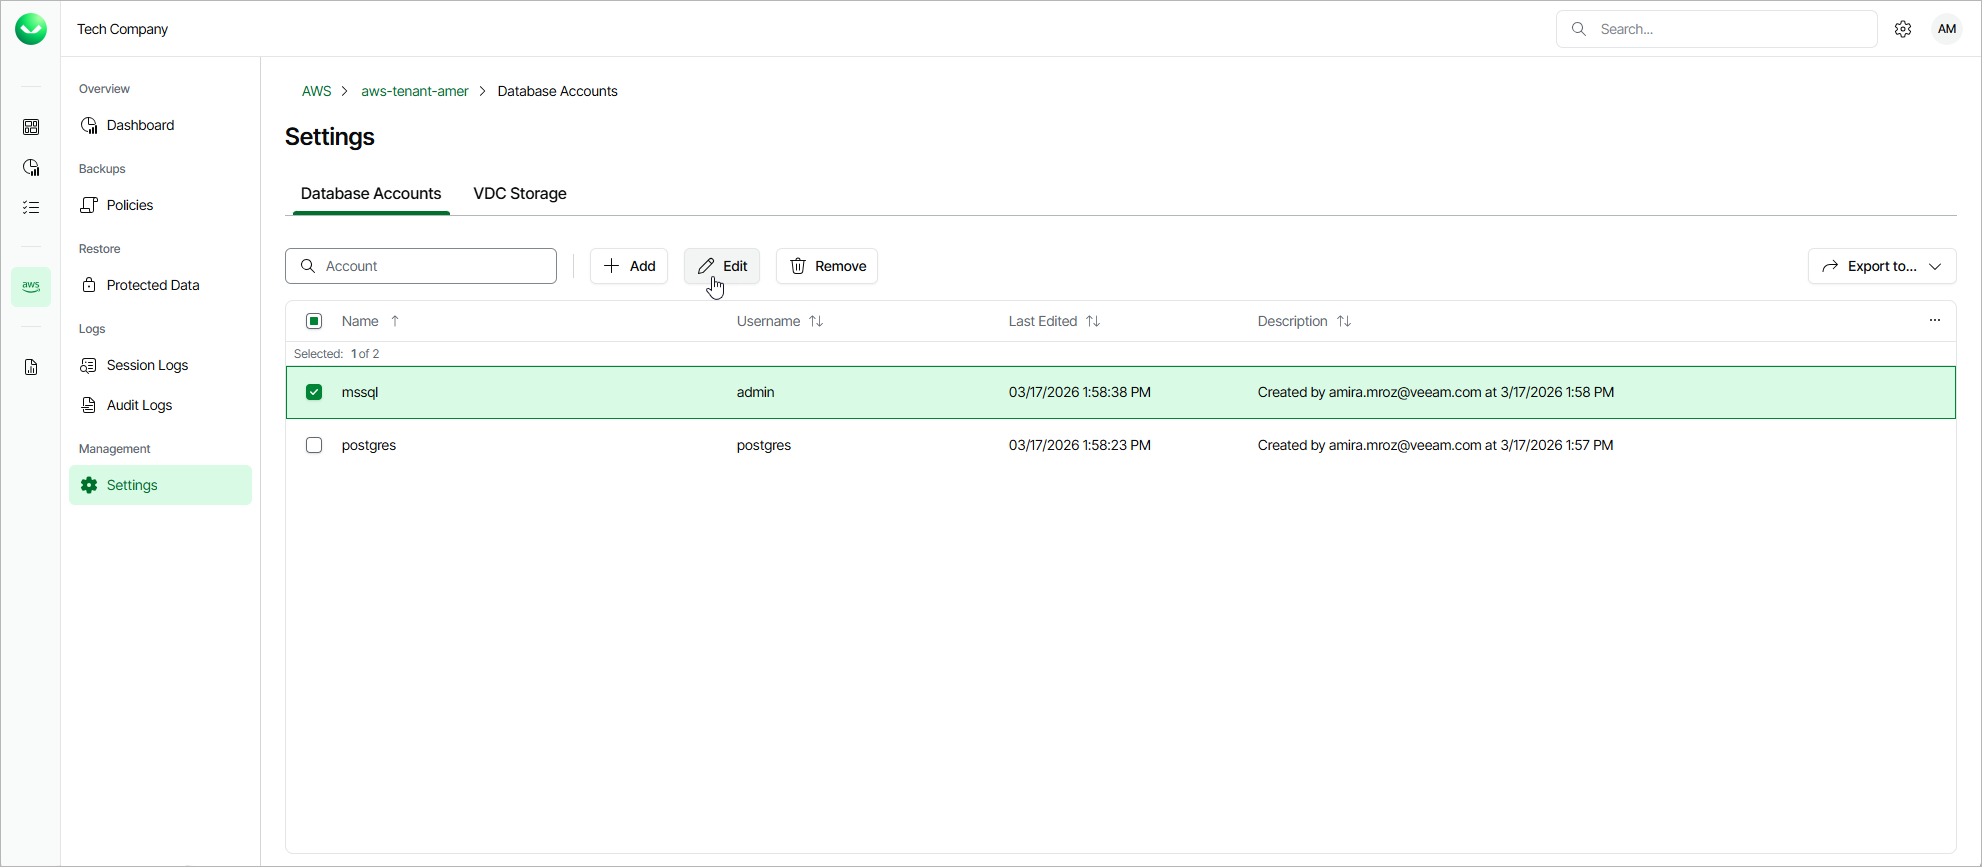The height and width of the screenshot is (867, 1982).
Task: Click the Tech Company title
Action: (123, 29)
